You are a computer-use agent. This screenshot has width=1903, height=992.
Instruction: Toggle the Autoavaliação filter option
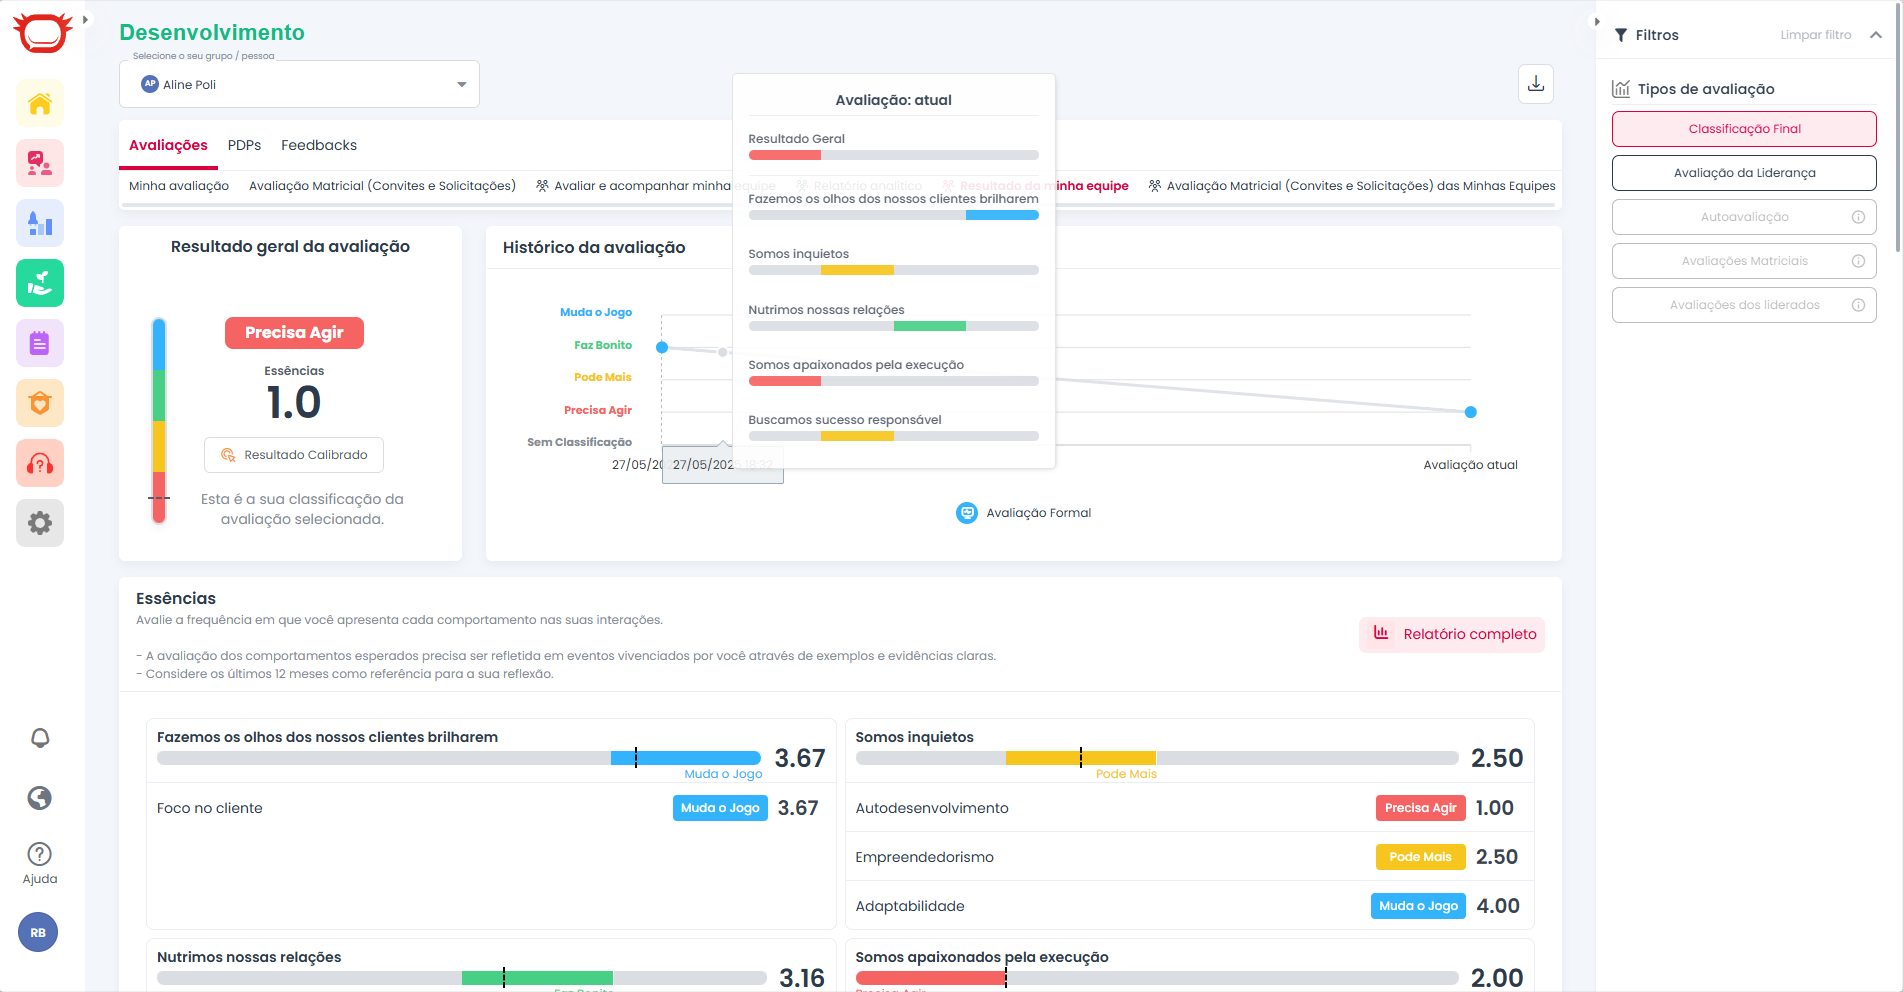point(1744,217)
